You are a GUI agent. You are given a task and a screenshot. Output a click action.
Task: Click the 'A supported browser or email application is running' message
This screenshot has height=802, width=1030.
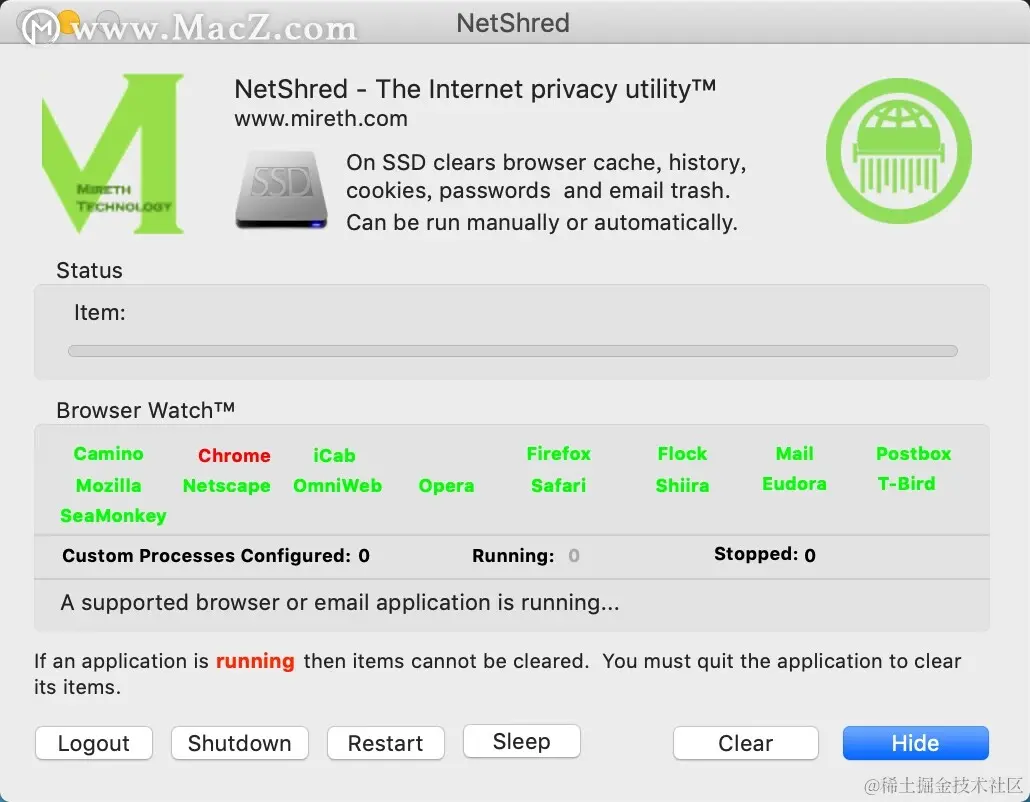point(340,602)
